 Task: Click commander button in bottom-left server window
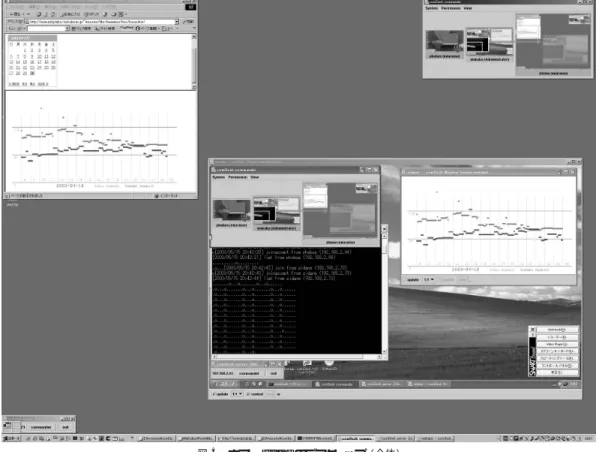(41, 427)
